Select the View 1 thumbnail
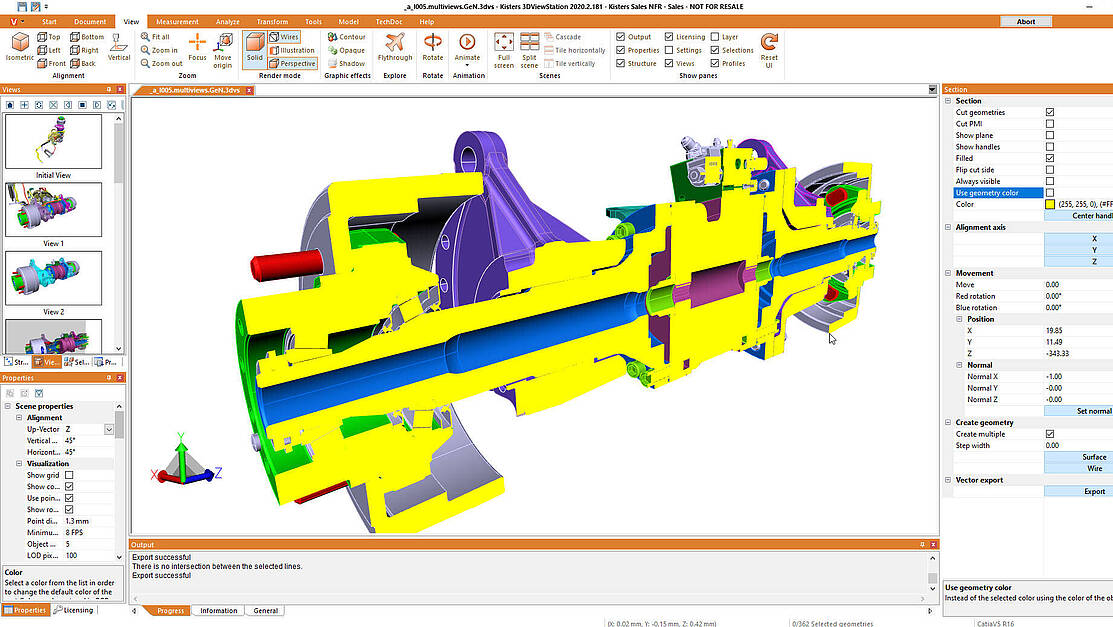This screenshot has width=1113, height=627. click(53, 209)
